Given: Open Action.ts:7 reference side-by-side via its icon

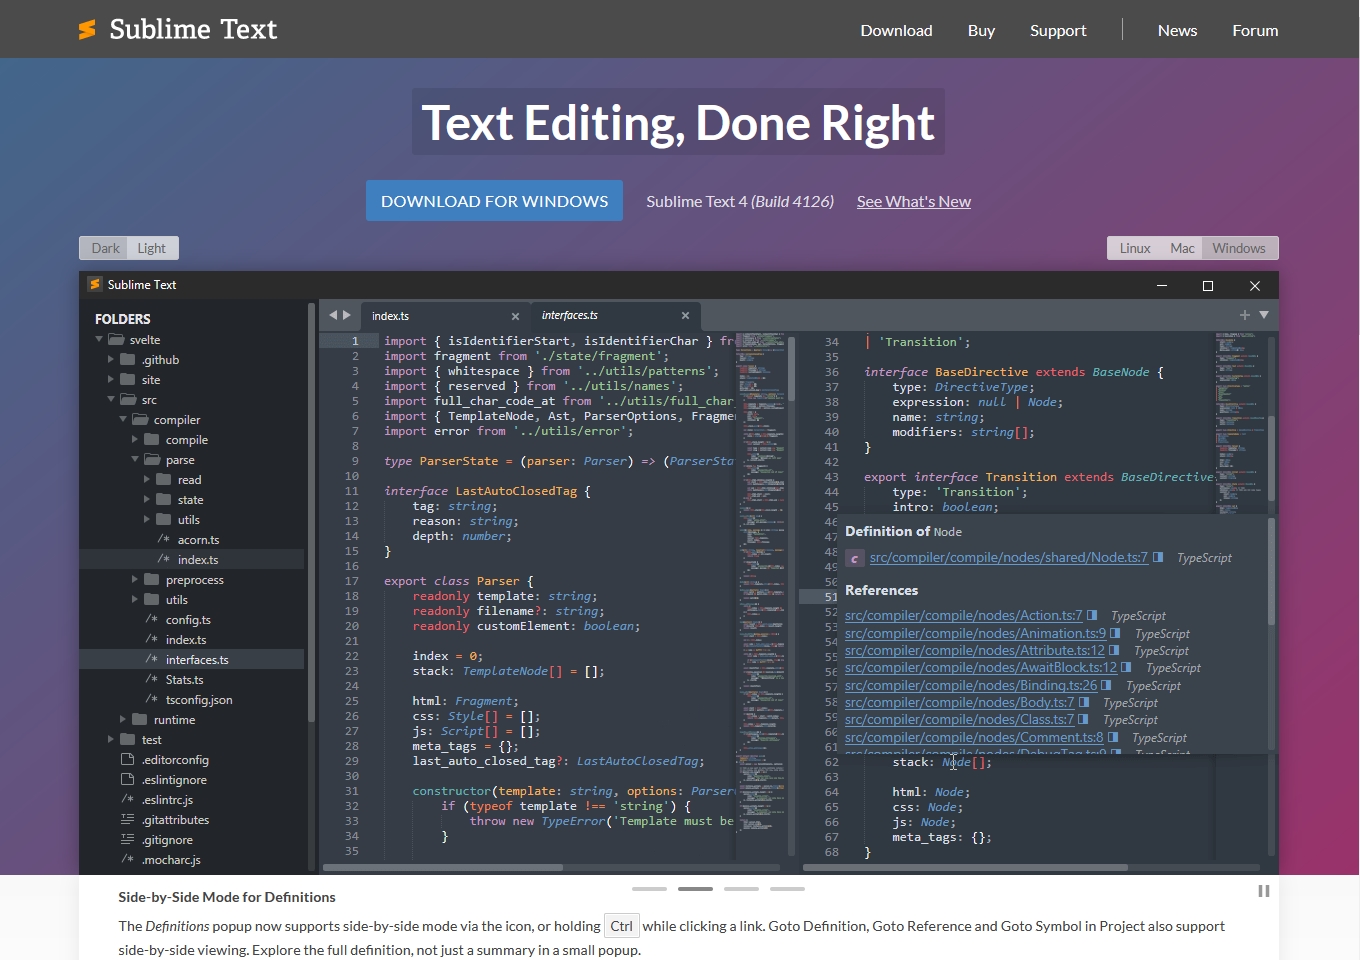Looking at the screenshot, I should coord(1092,616).
